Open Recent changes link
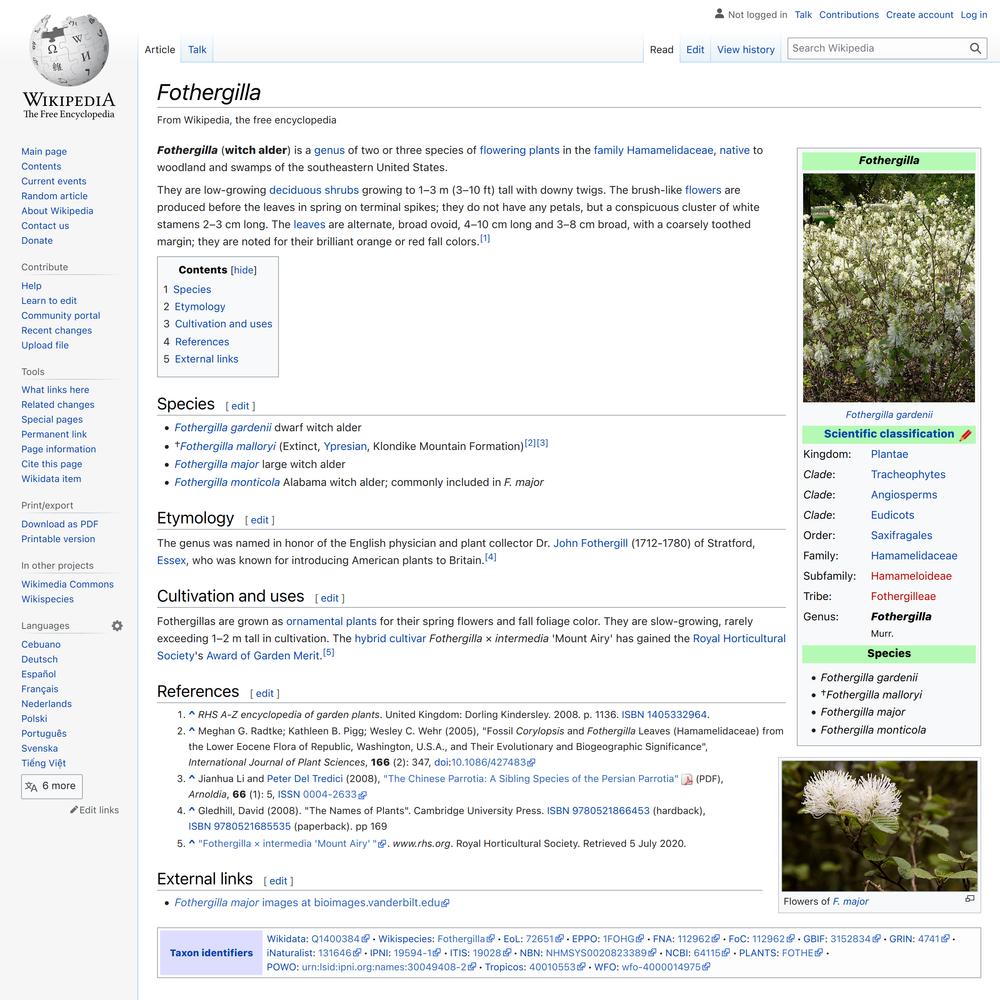Viewport: 1000px width, 1000px height. (x=56, y=330)
